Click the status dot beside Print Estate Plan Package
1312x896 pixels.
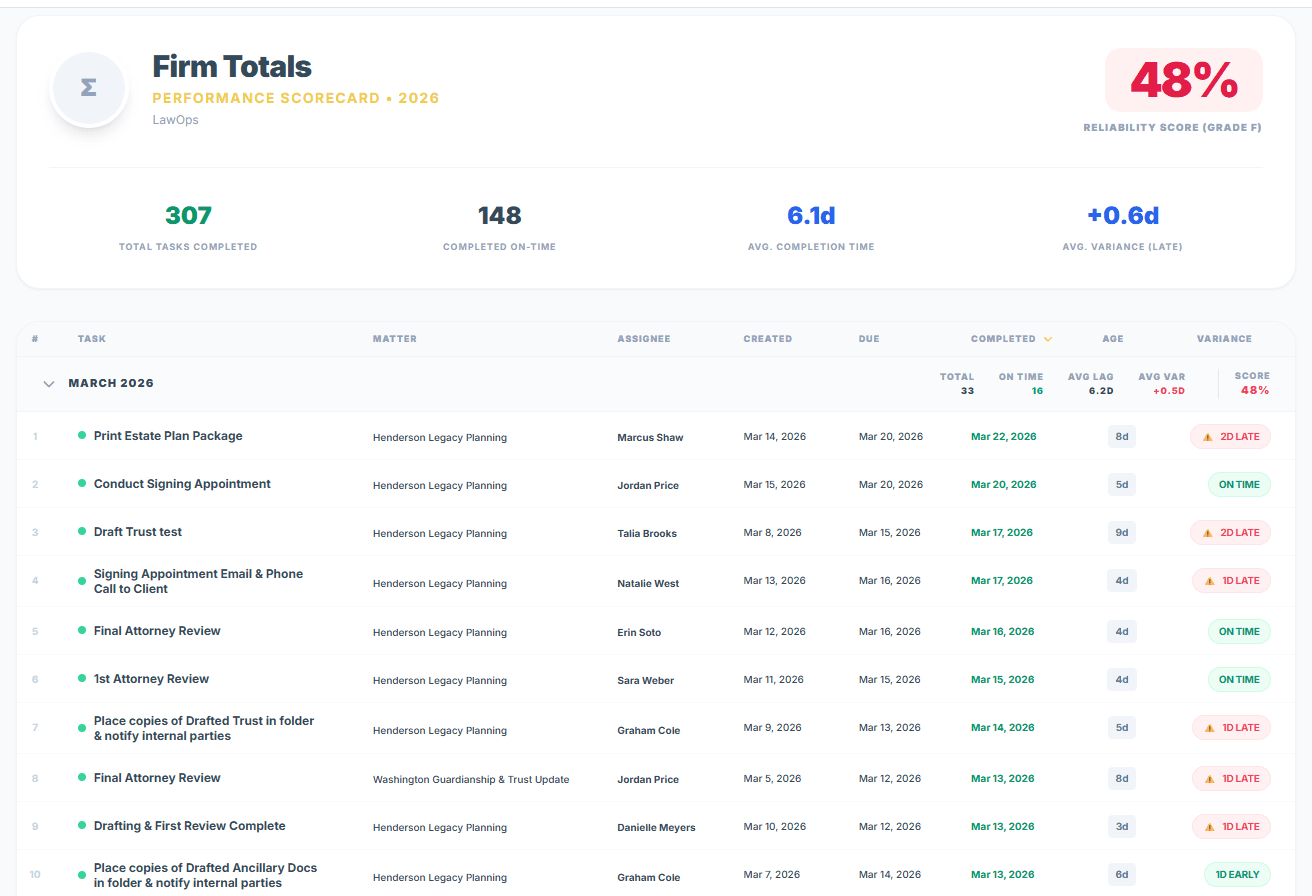(x=82, y=436)
